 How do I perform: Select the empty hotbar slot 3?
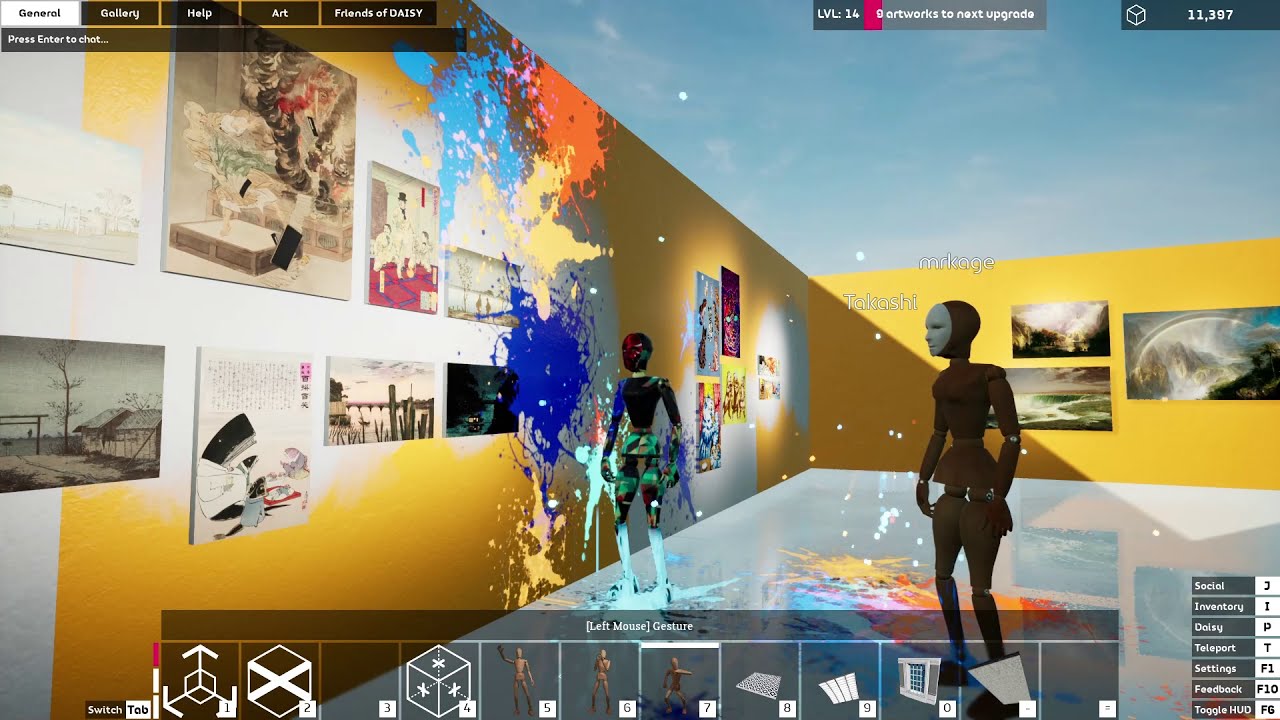tap(360, 681)
